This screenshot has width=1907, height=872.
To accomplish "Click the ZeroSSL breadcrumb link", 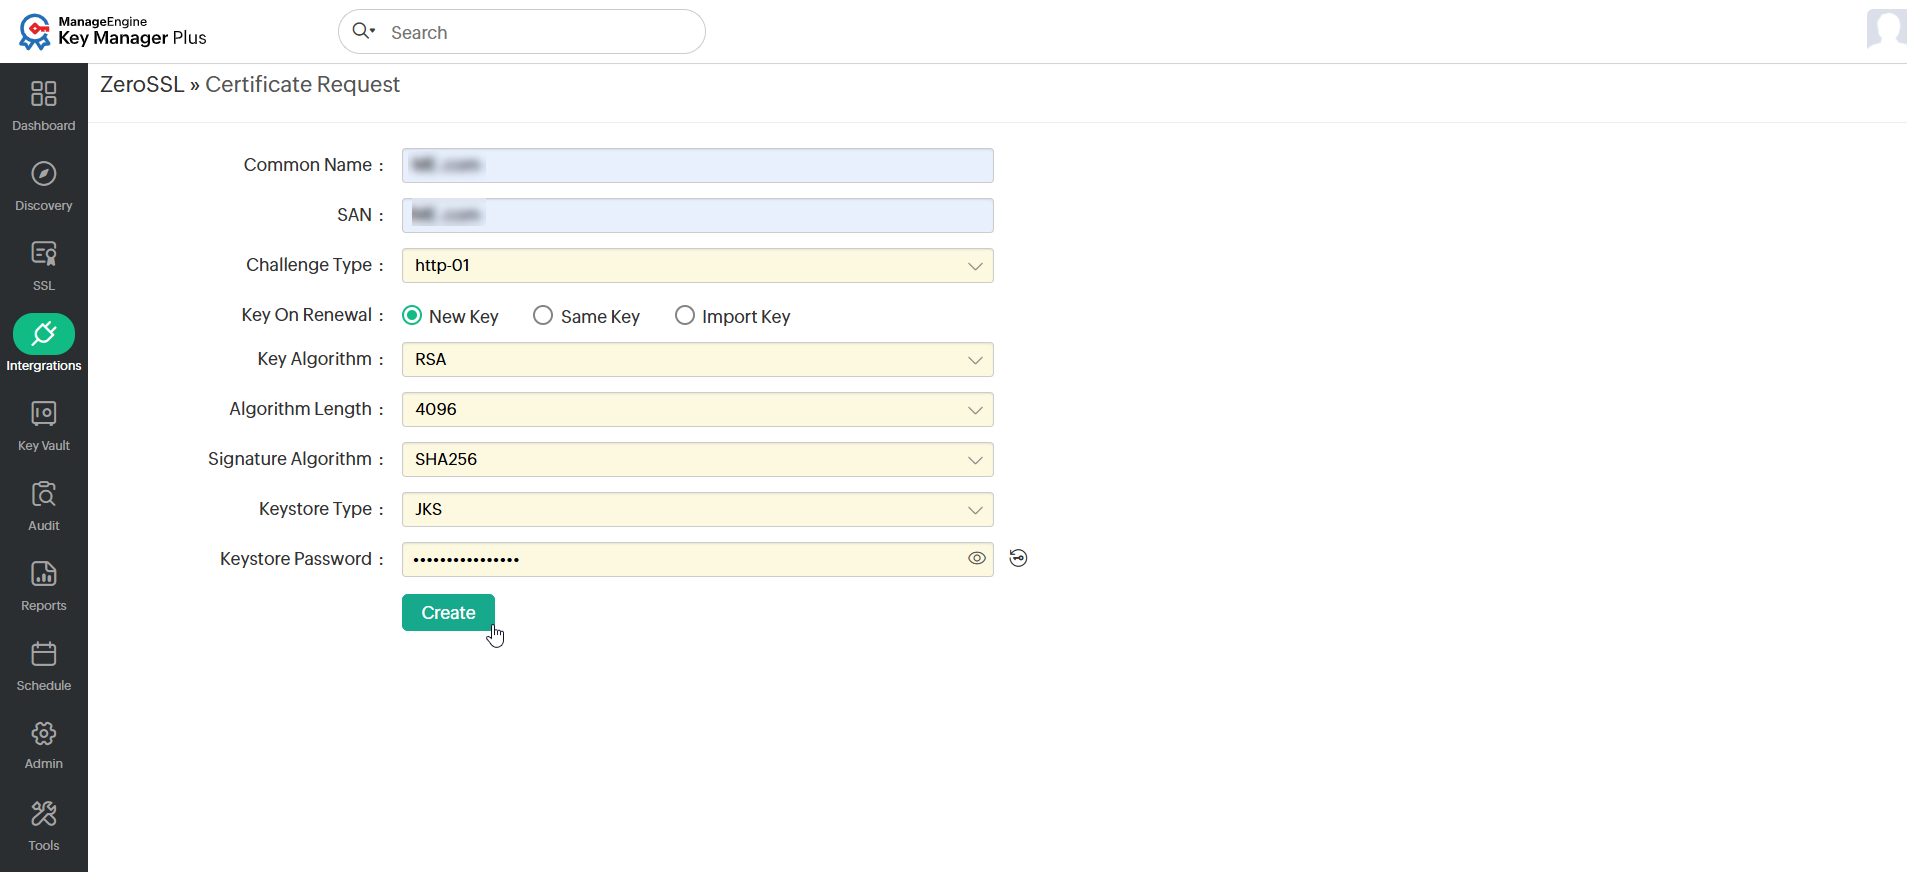I will click(142, 85).
